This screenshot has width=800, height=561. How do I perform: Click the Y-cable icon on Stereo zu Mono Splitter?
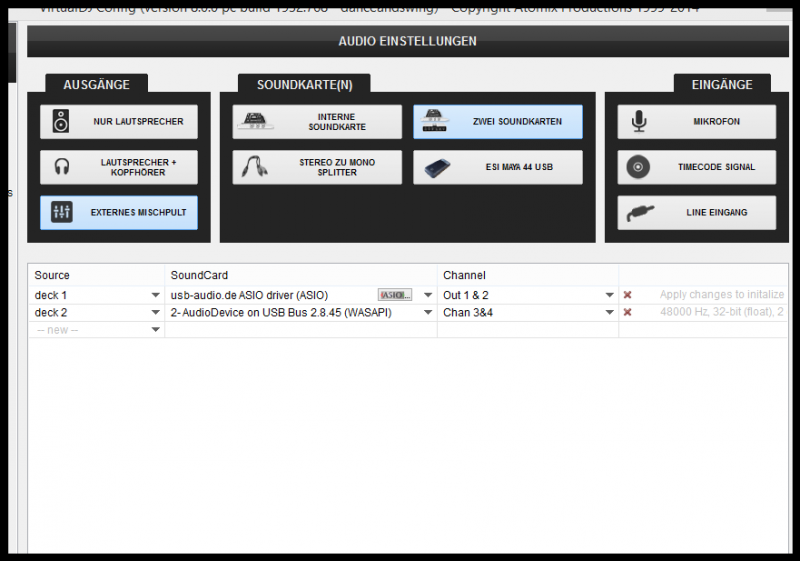click(255, 167)
